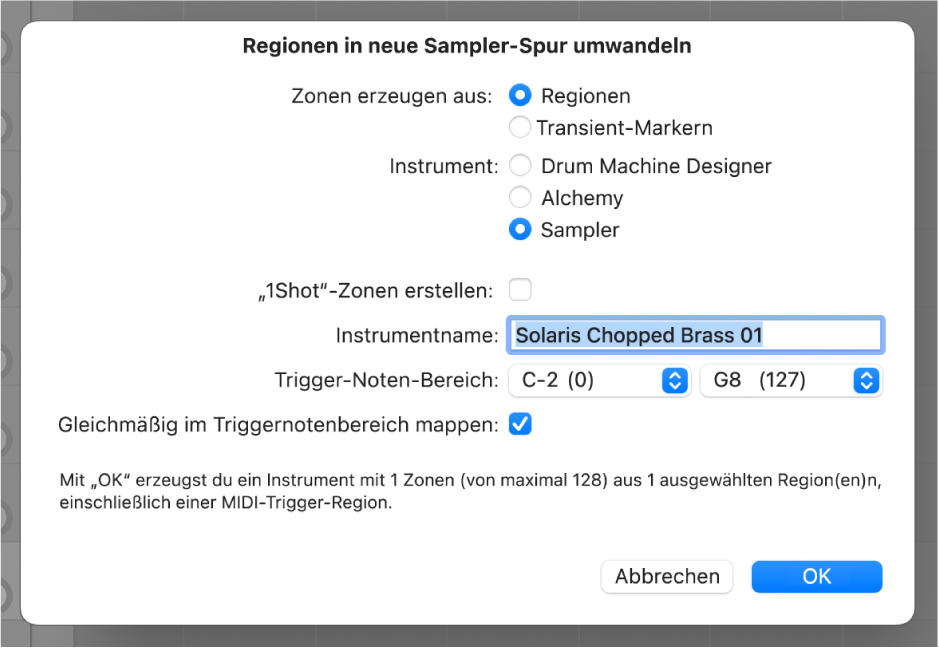This screenshot has width=939, height=649.
Task: Cancel the conversion with Abbrechen
Action: (666, 577)
